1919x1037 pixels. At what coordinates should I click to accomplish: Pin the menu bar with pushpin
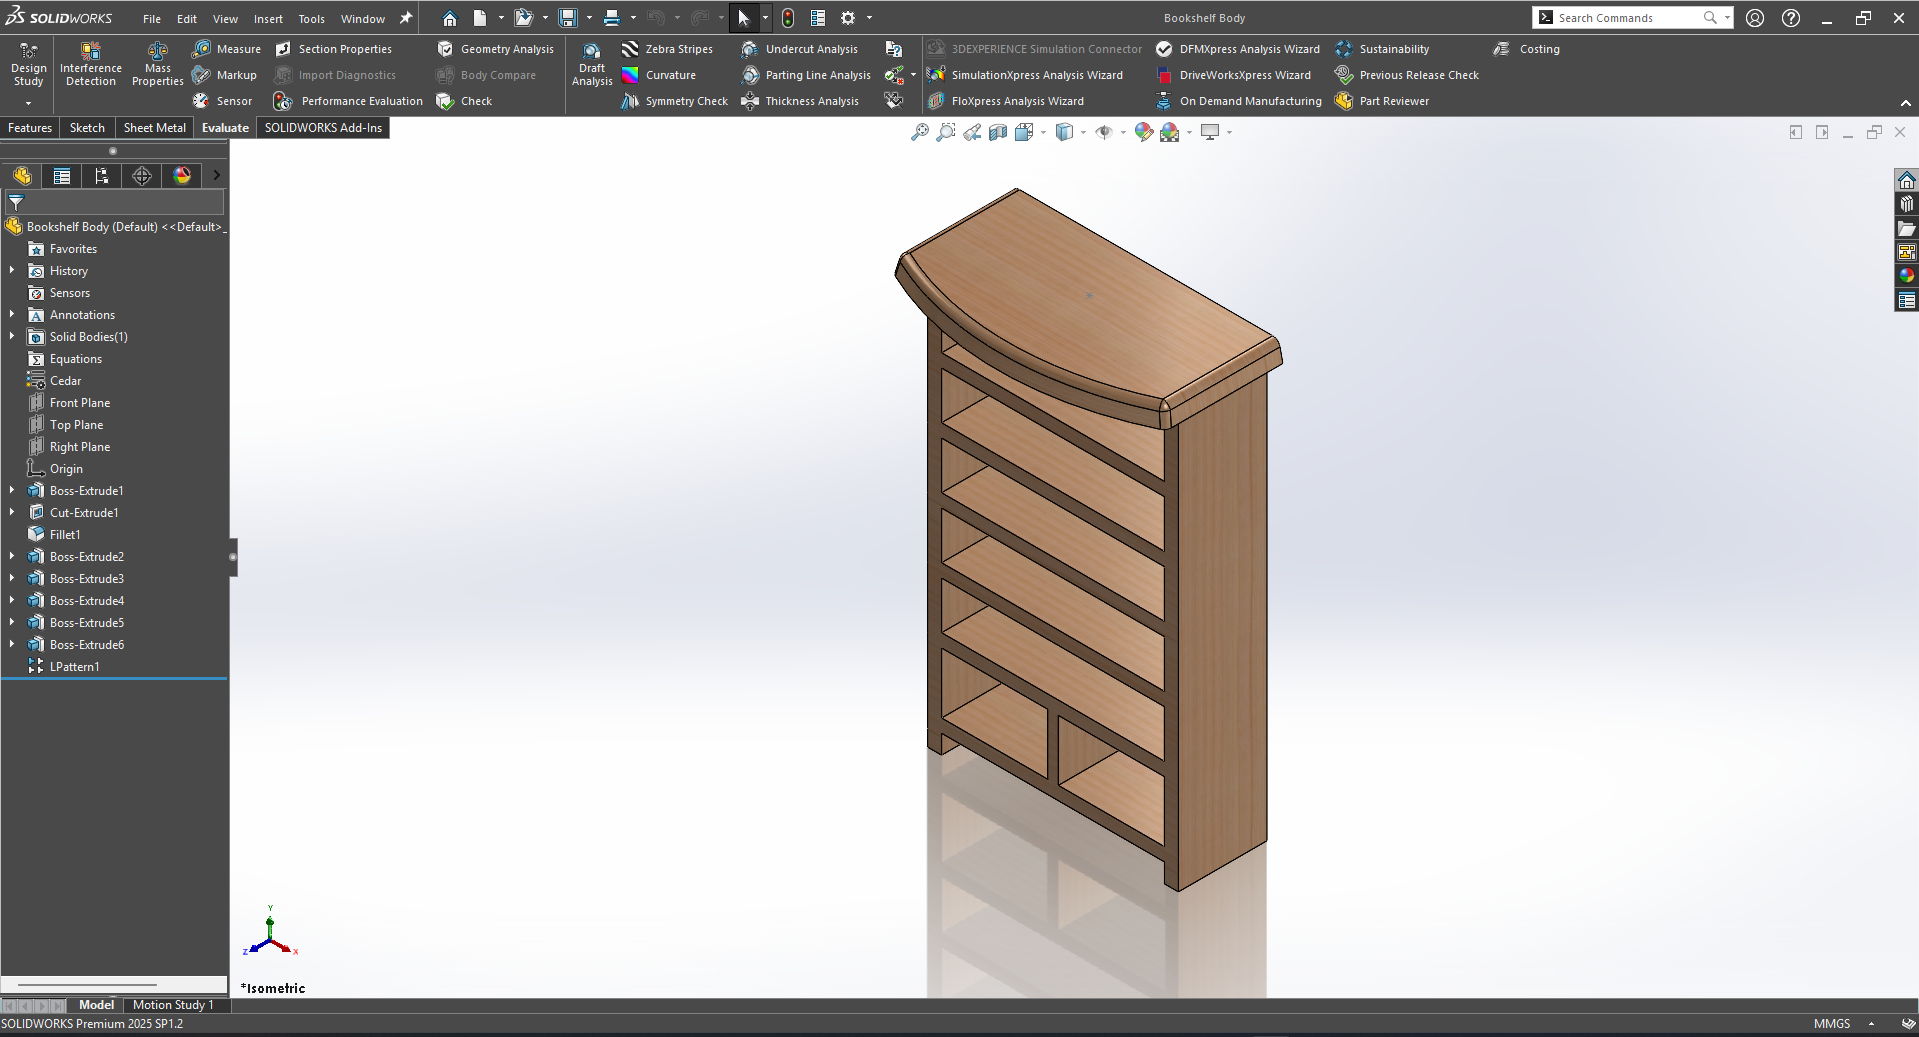pos(406,18)
